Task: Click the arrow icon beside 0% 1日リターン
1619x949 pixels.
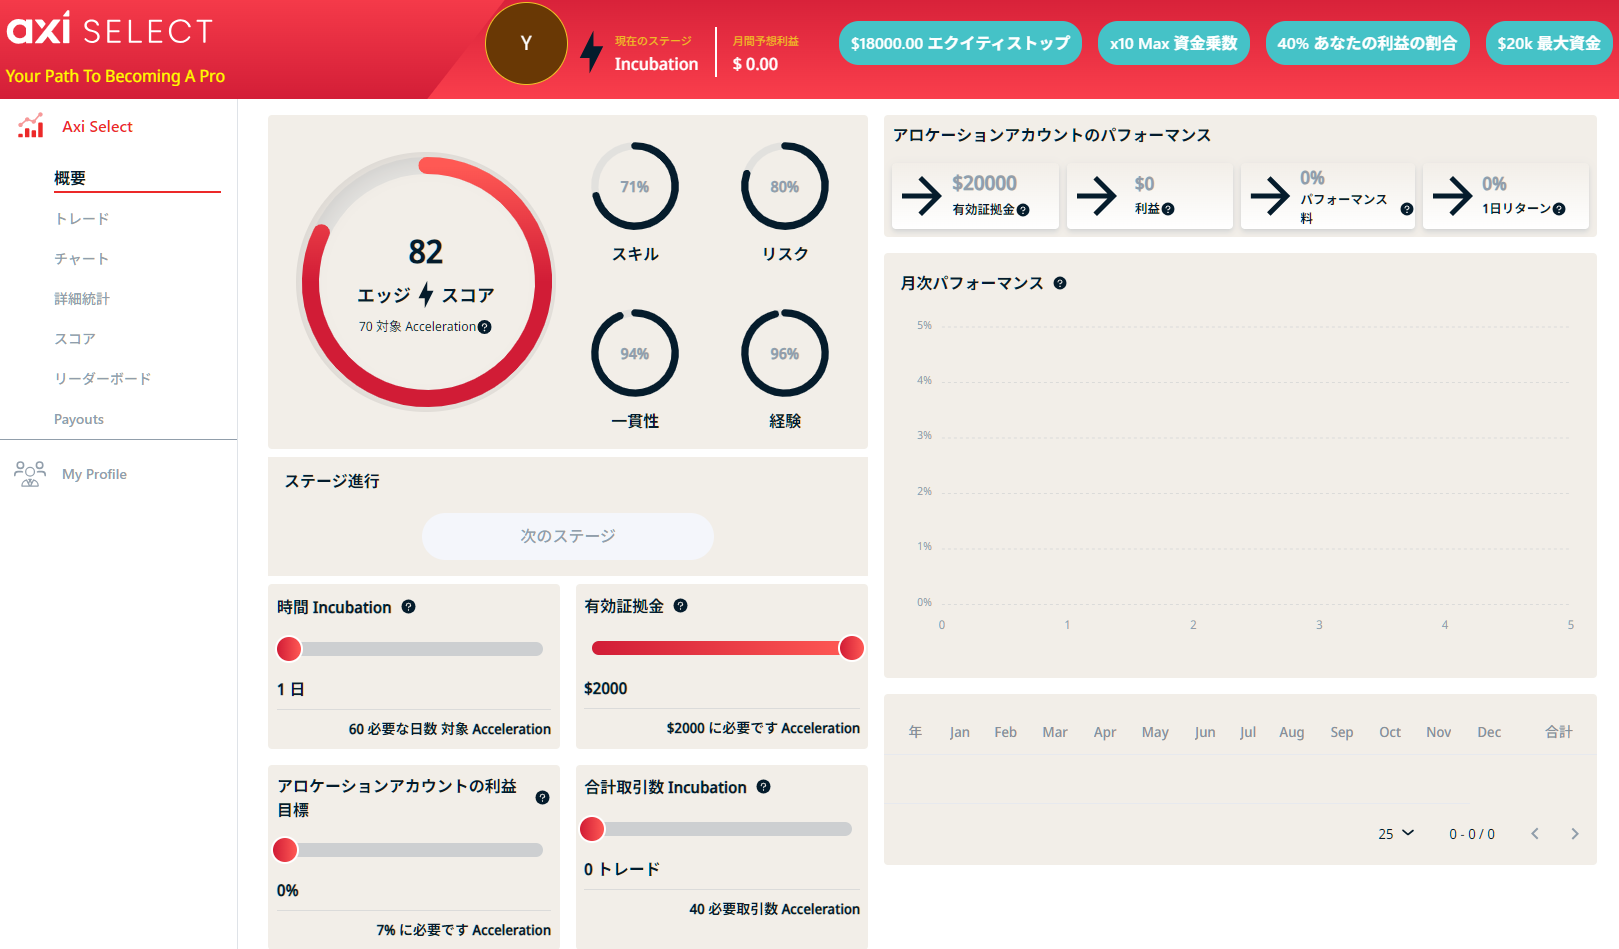Action: pyautogui.click(x=1452, y=196)
